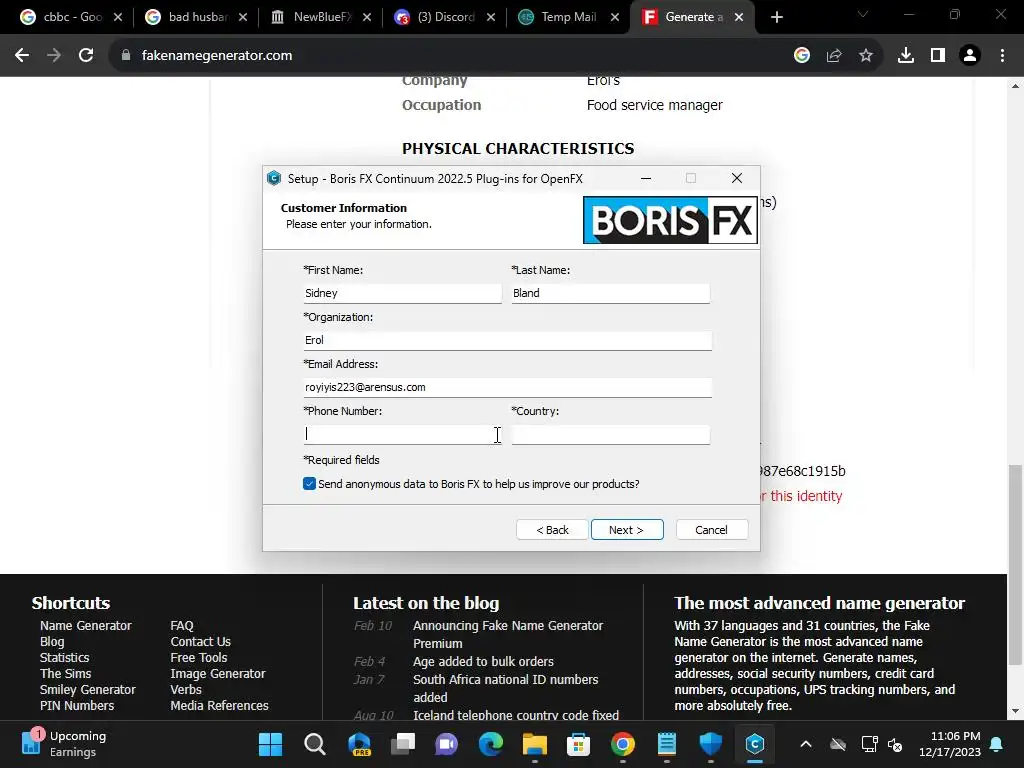Reload the fakenamegenerator page

pos(86,56)
